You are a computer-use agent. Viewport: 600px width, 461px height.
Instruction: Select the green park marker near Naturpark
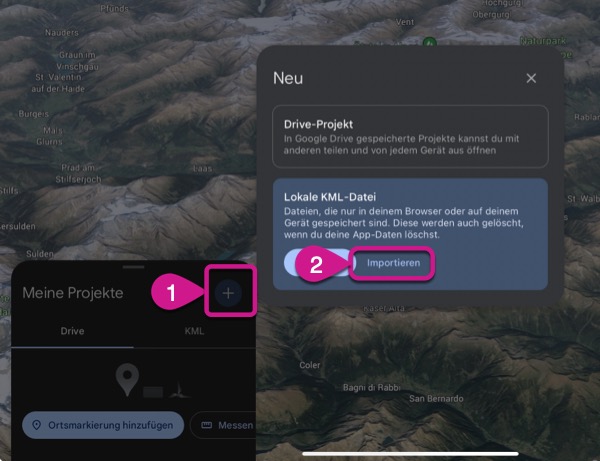click(x=430, y=41)
